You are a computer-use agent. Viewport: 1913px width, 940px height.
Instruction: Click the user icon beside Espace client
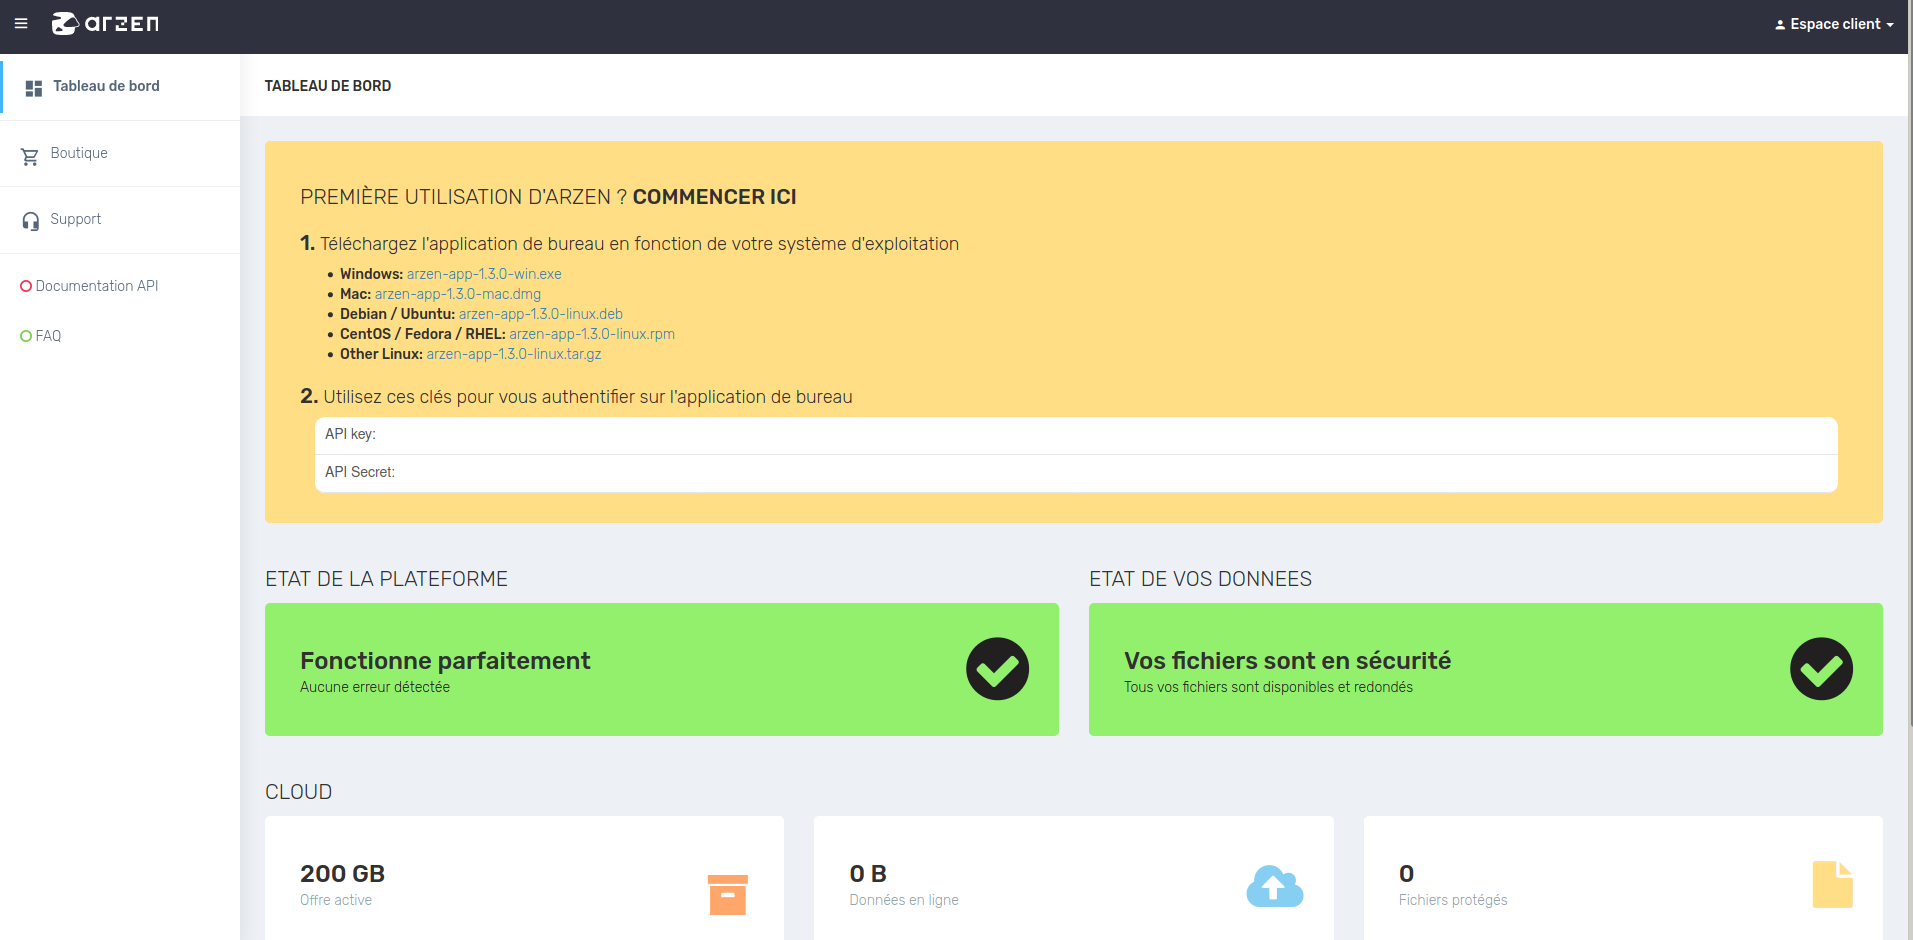click(1780, 25)
